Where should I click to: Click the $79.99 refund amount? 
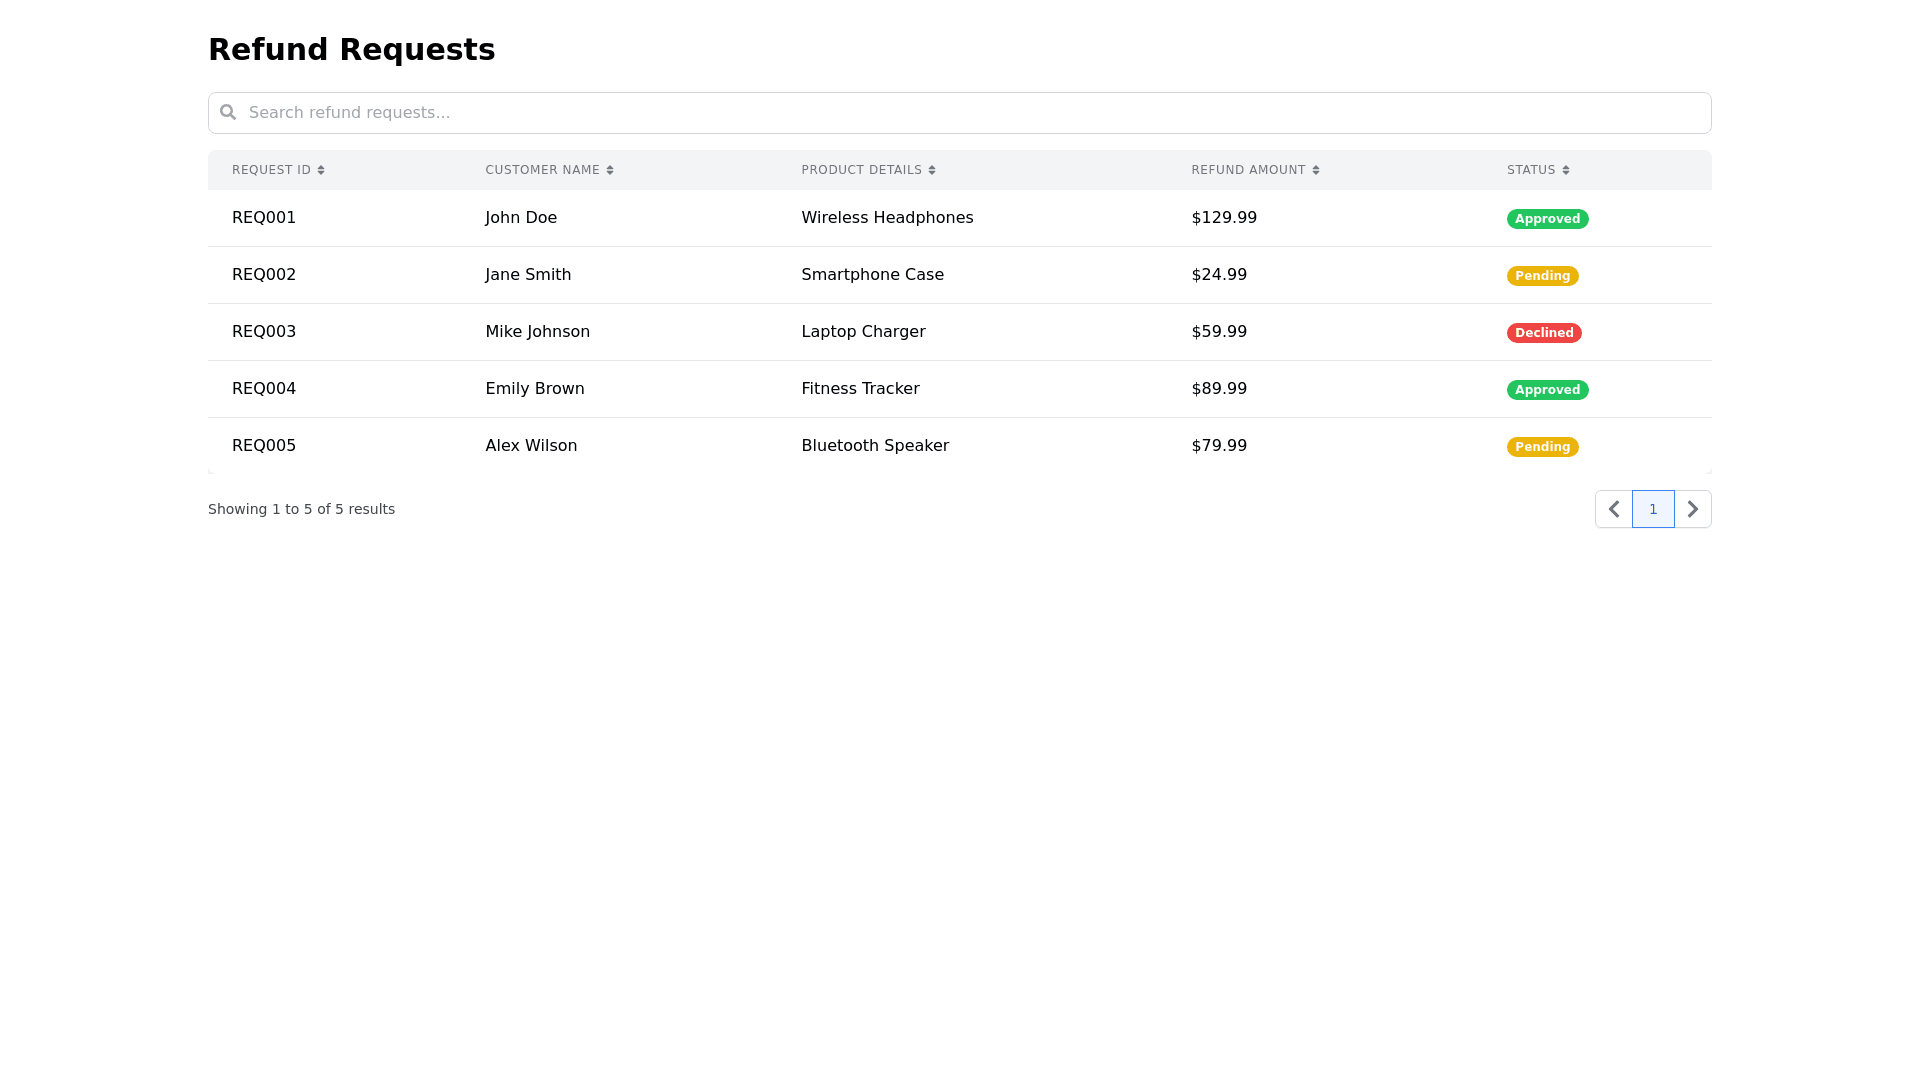[1219, 446]
